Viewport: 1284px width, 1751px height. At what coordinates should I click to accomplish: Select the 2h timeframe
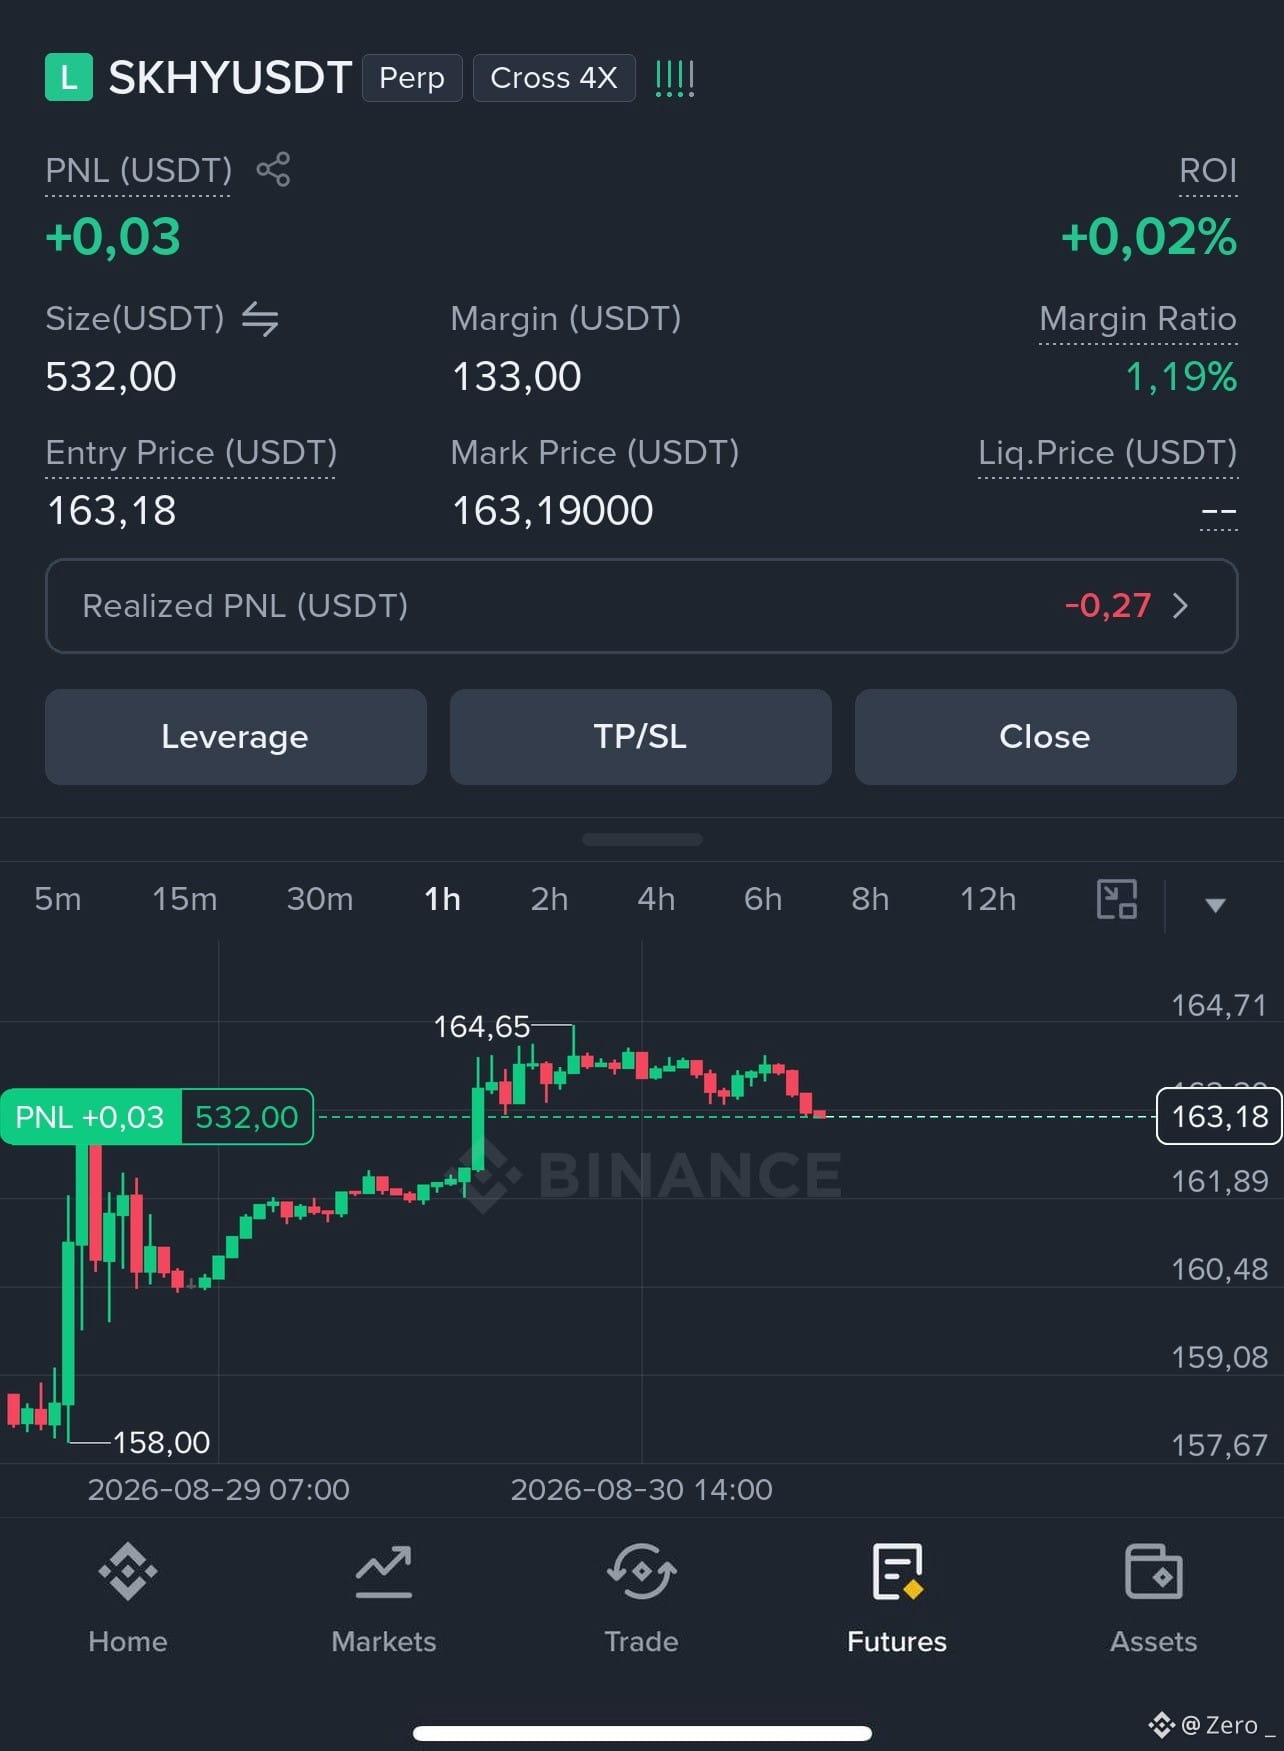[549, 899]
